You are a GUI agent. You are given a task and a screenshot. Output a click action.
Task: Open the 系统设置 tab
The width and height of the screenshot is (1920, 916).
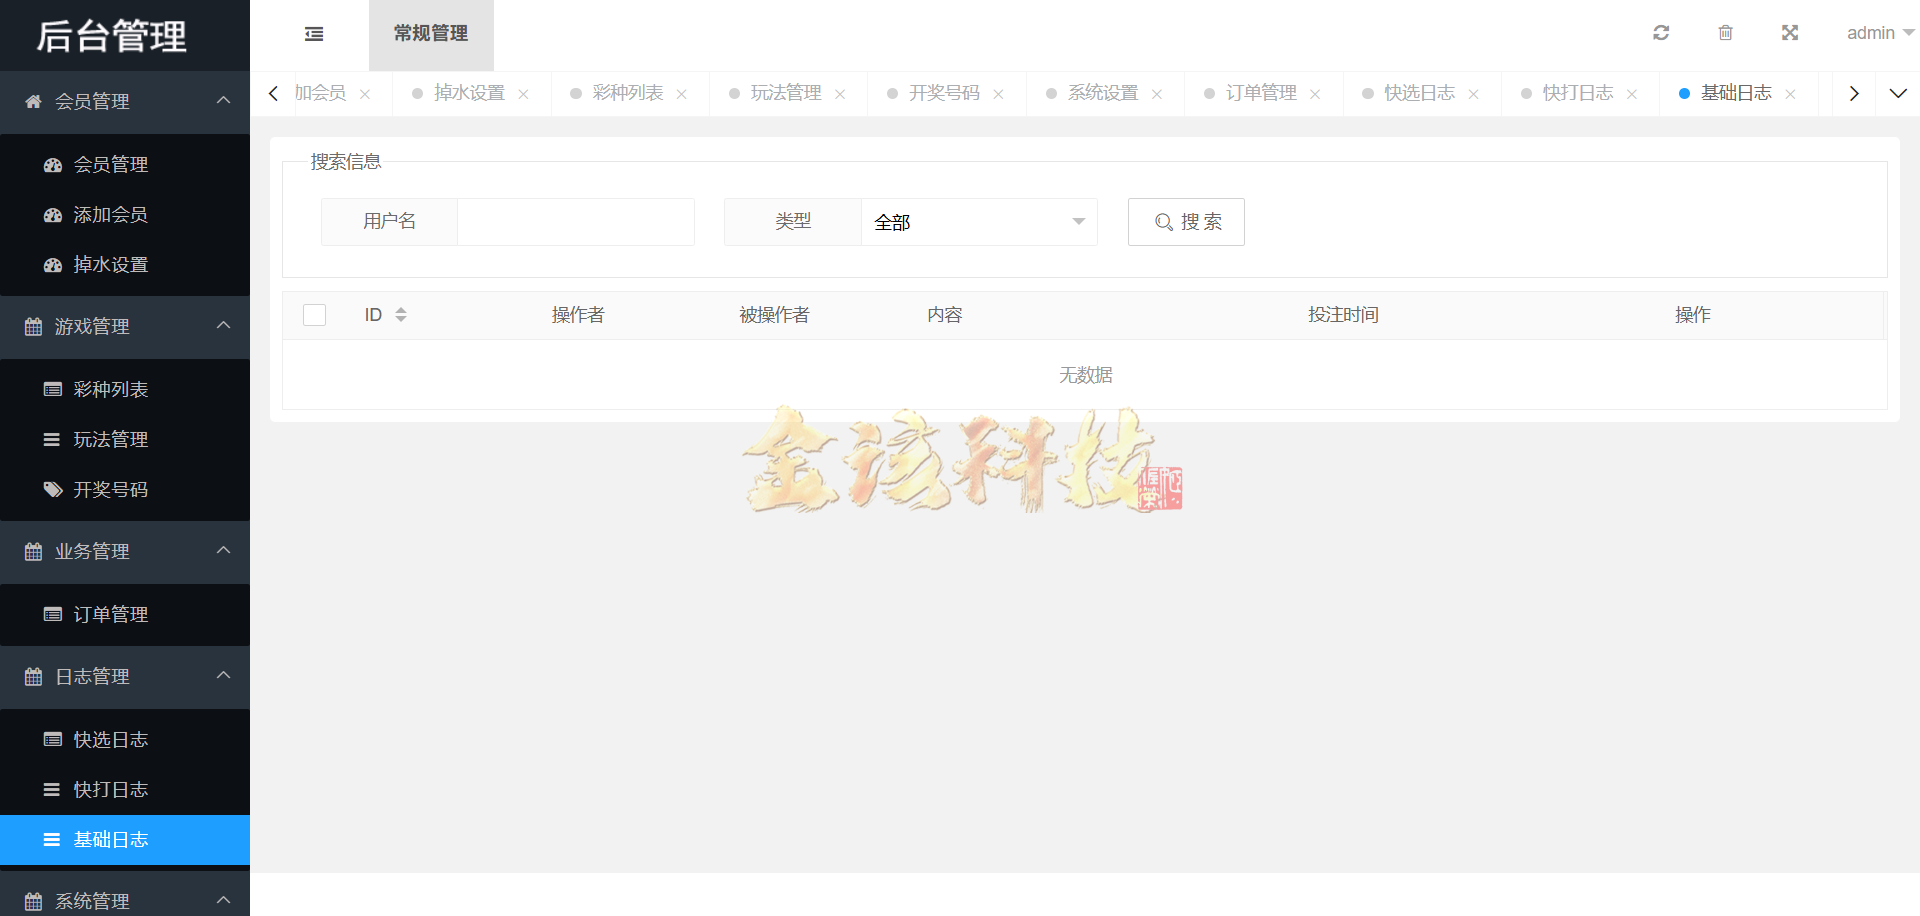(1100, 93)
